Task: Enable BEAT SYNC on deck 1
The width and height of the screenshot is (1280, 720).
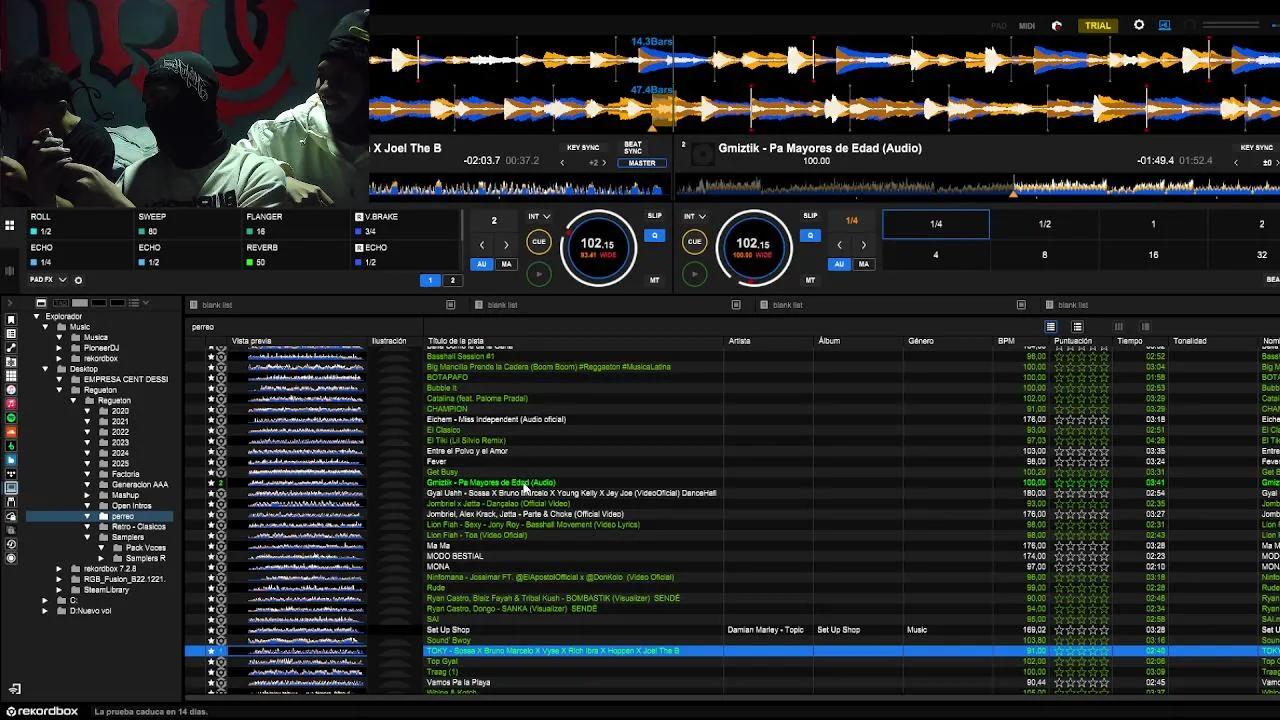Action: point(633,148)
